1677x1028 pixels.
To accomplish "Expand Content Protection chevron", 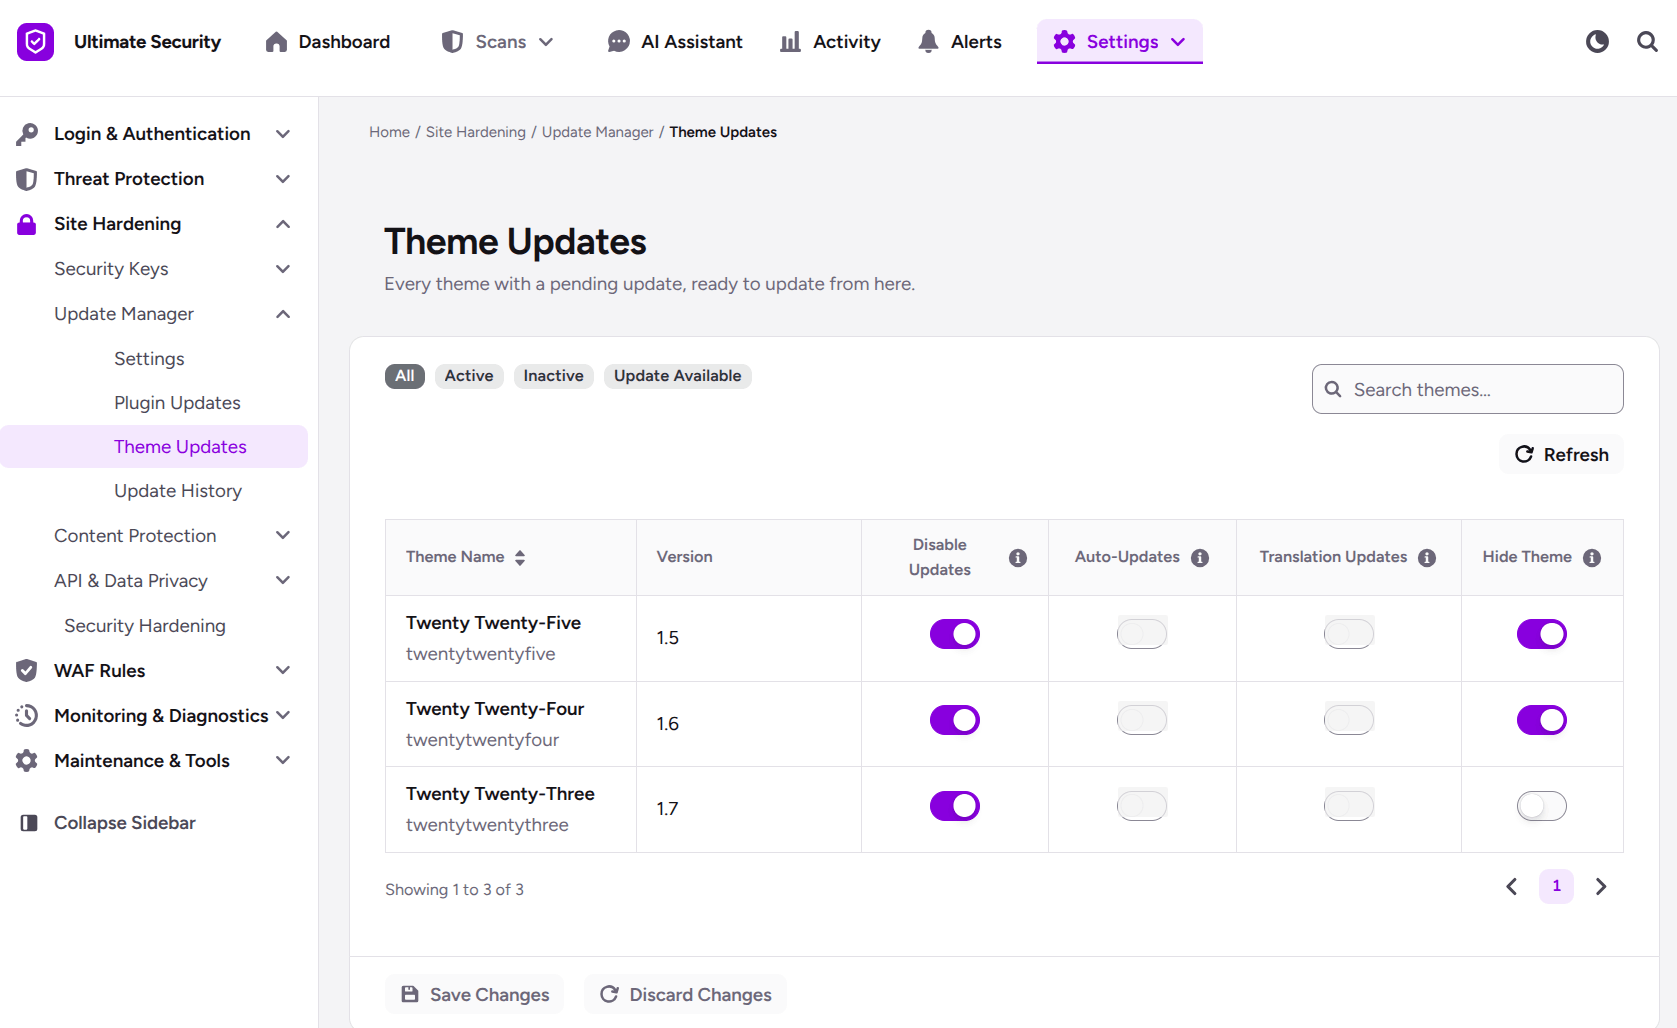I will coord(283,536).
